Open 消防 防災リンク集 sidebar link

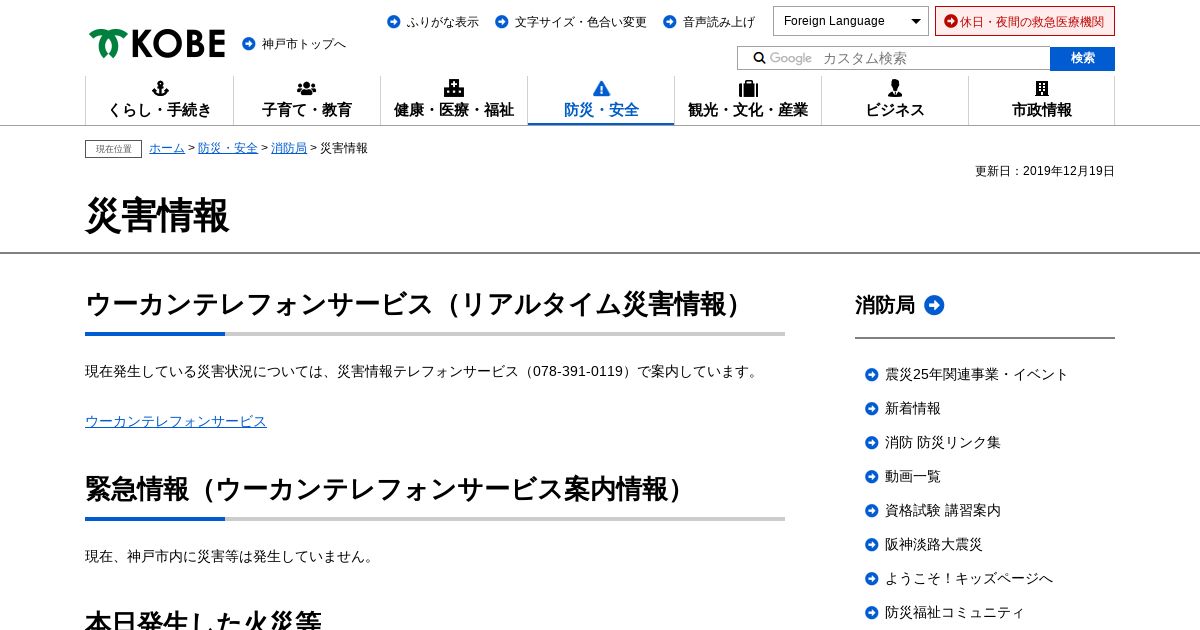[x=943, y=442]
